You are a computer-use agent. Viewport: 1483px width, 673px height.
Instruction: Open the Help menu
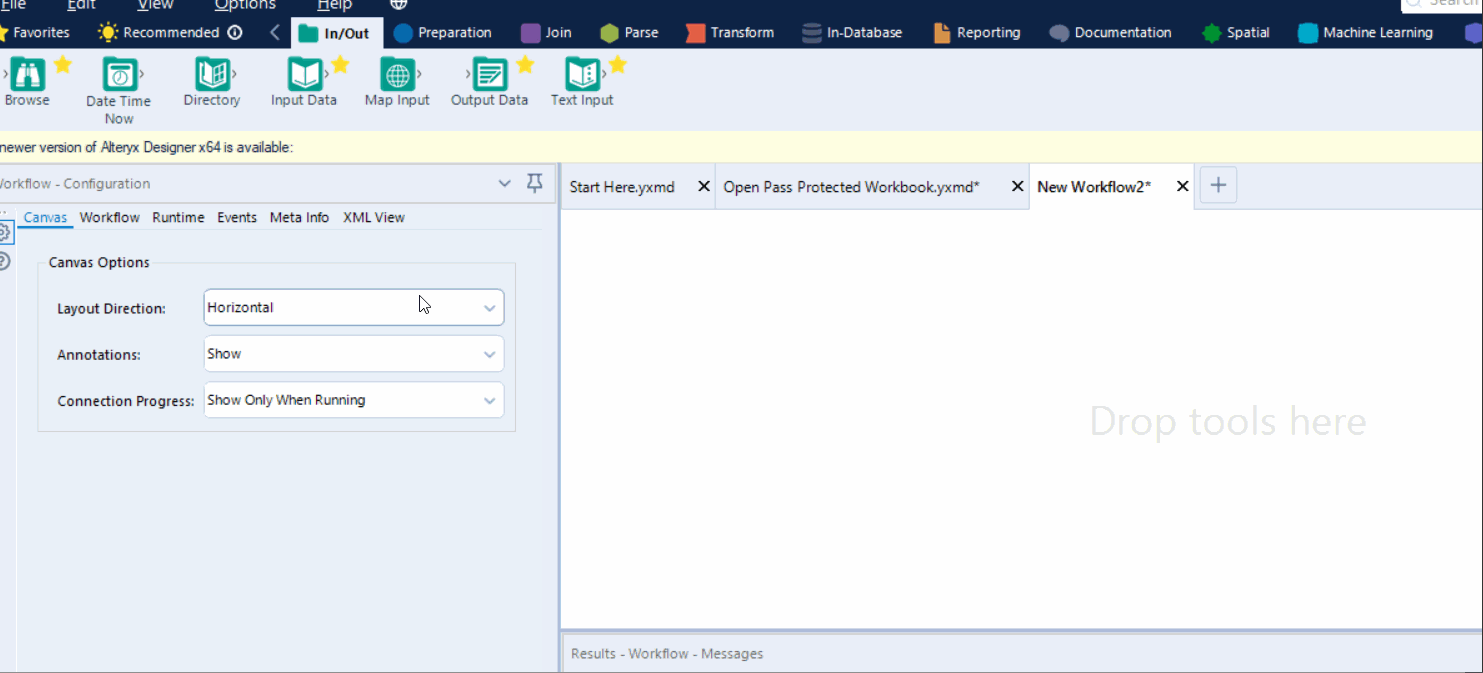coord(334,5)
